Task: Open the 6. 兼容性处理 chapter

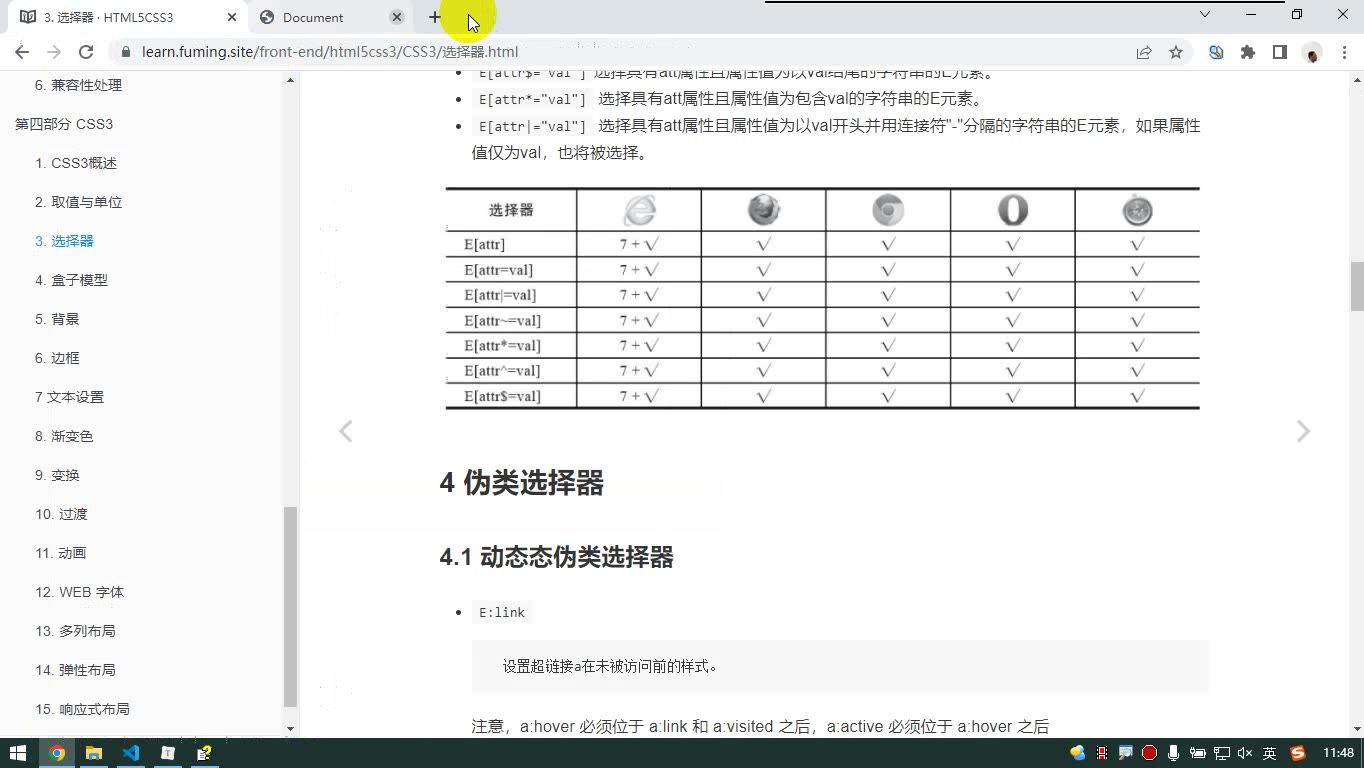Action: point(78,85)
